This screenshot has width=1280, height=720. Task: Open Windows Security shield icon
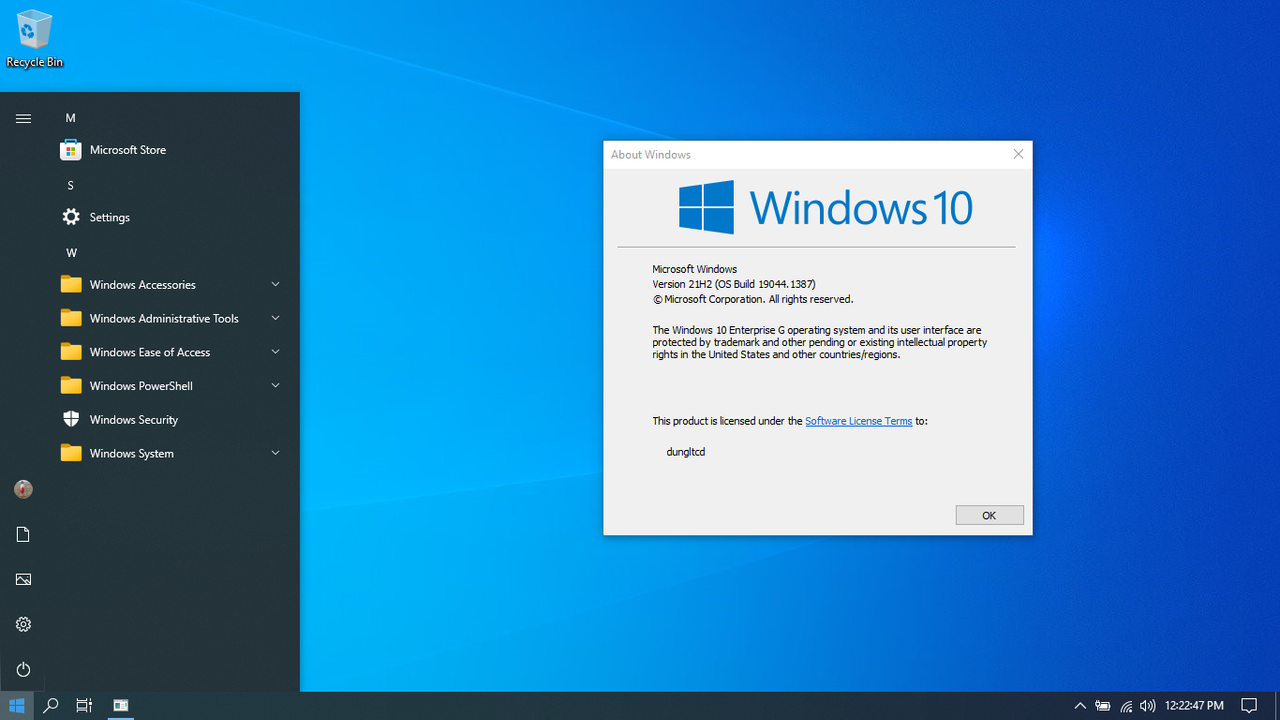tap(70, 419)
